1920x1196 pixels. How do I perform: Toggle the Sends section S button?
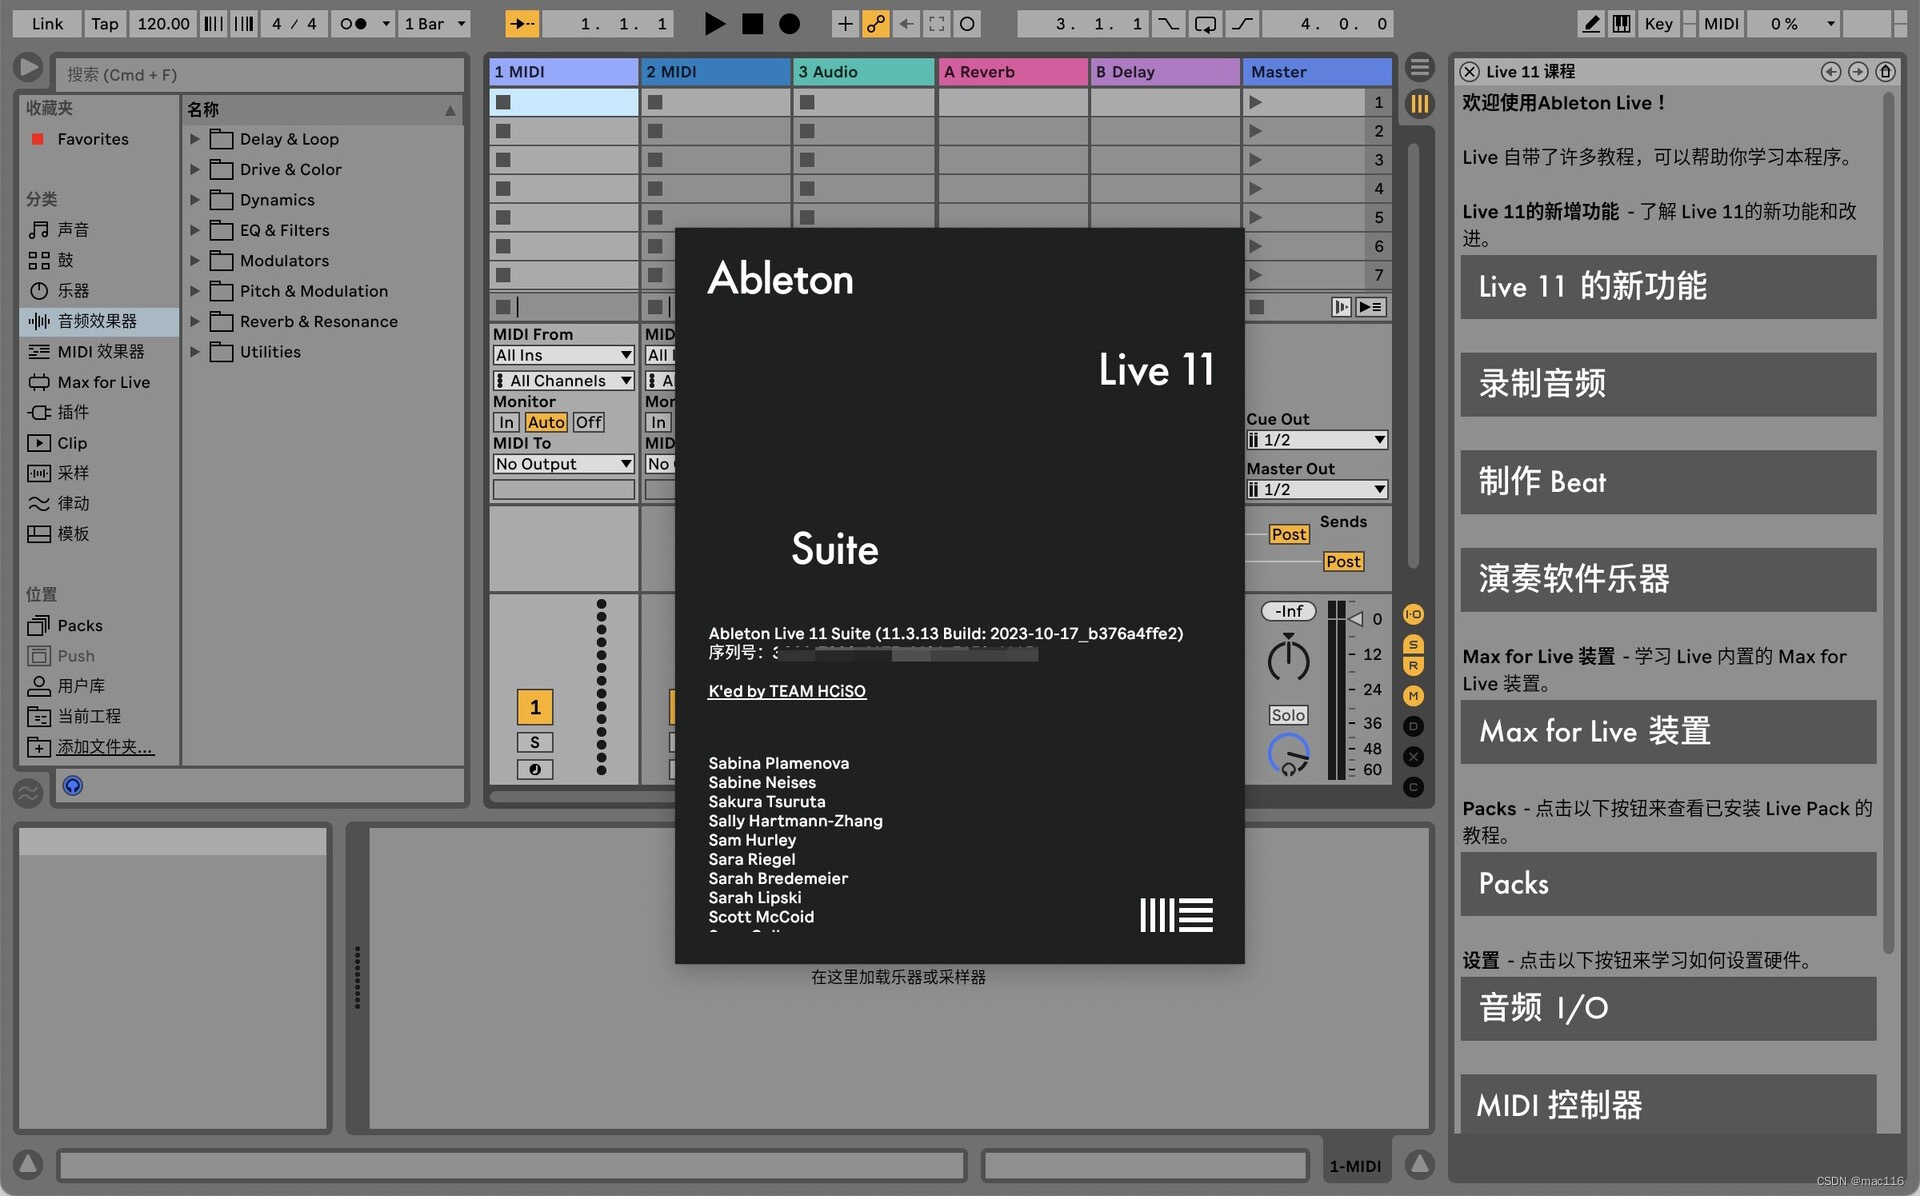[x=1413, y=644]
